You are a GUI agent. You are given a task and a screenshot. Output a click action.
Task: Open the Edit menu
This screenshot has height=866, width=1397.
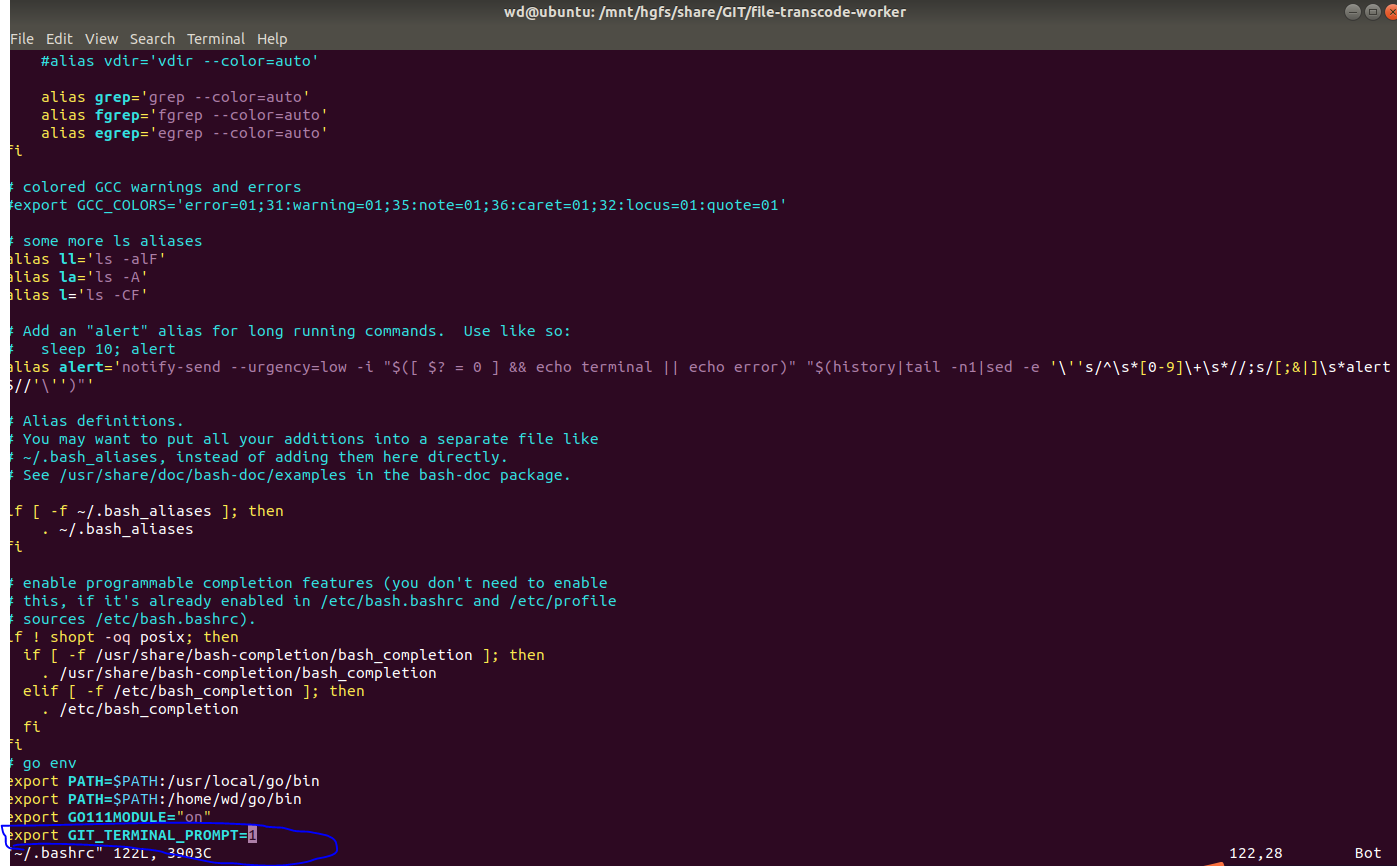[59, 38]
